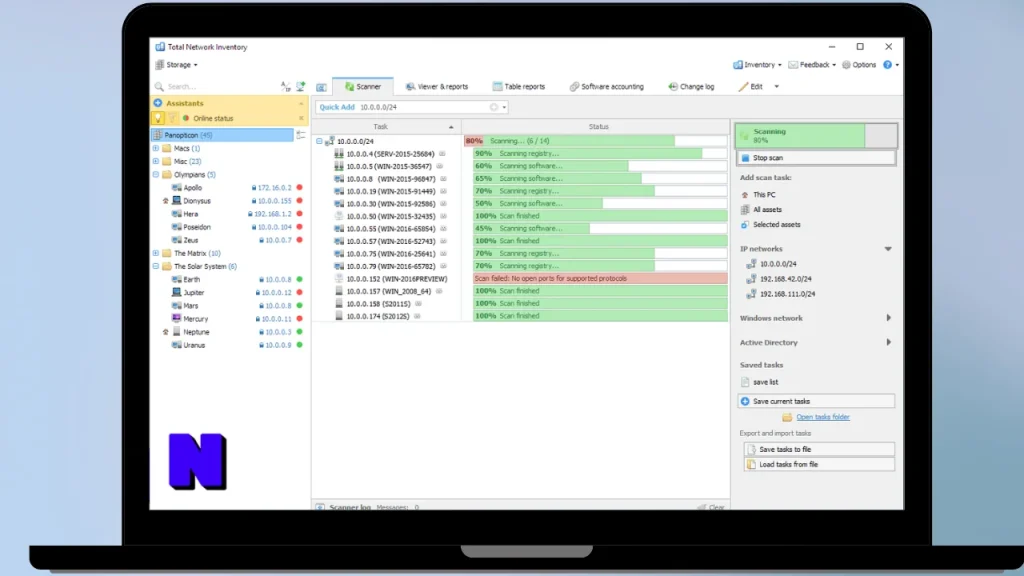Collapse the Olympians folder
Image resolution: width=1024 pixels, height=576 pixels.
pos(156,174)
